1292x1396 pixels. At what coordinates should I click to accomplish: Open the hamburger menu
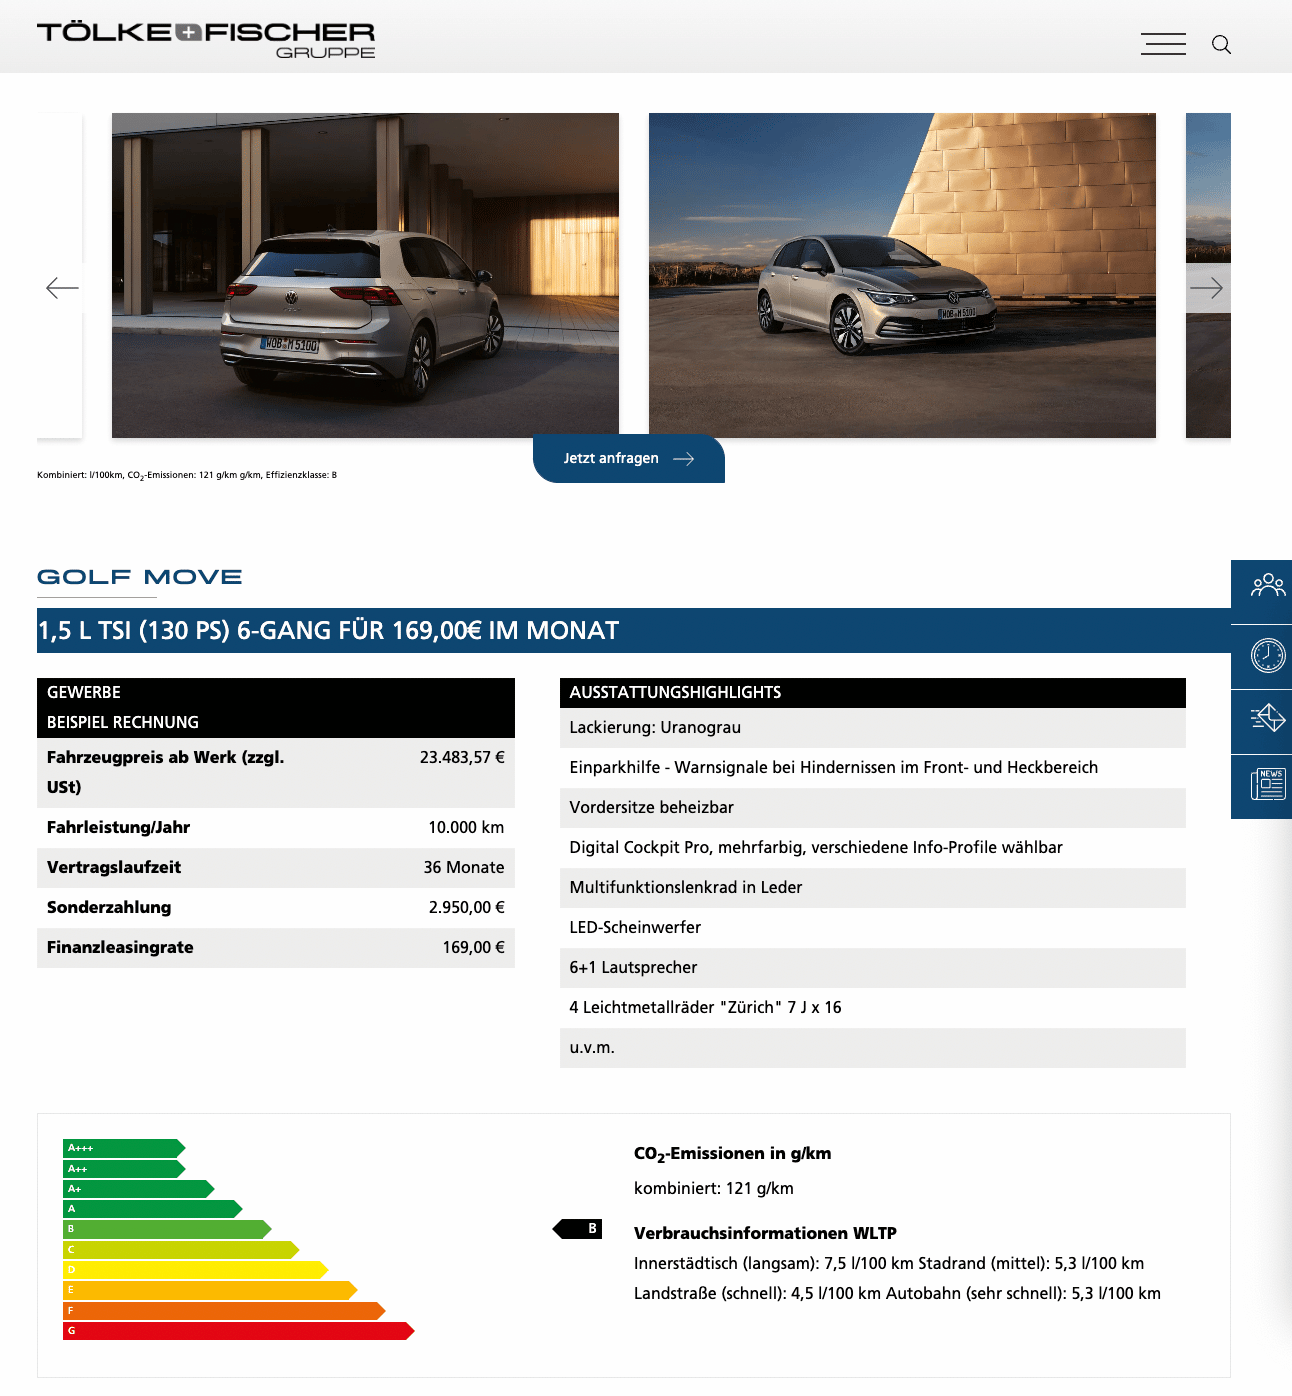tap(1163, 44)
